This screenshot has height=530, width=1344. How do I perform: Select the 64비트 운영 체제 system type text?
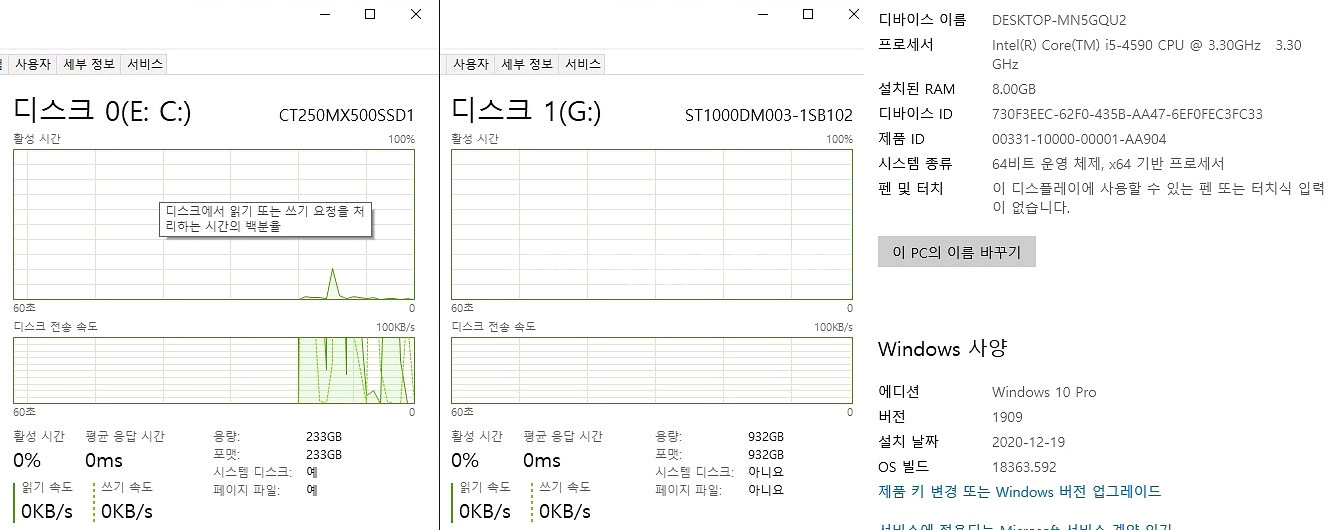[1108, 164]
